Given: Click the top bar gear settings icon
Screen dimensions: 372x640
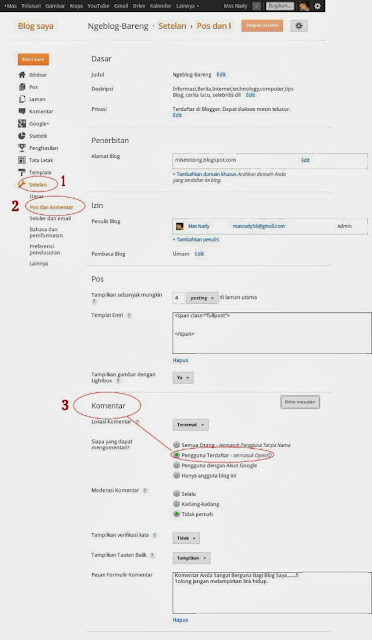Looking at the screenshot, I should pos(317,6).
